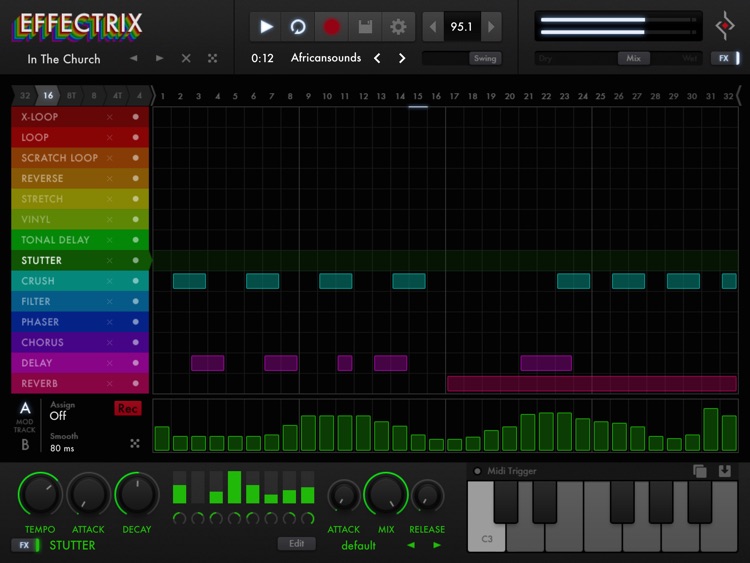Select mod track A
750x563 pixels.
pyautogui.click(x=25, y=408)
